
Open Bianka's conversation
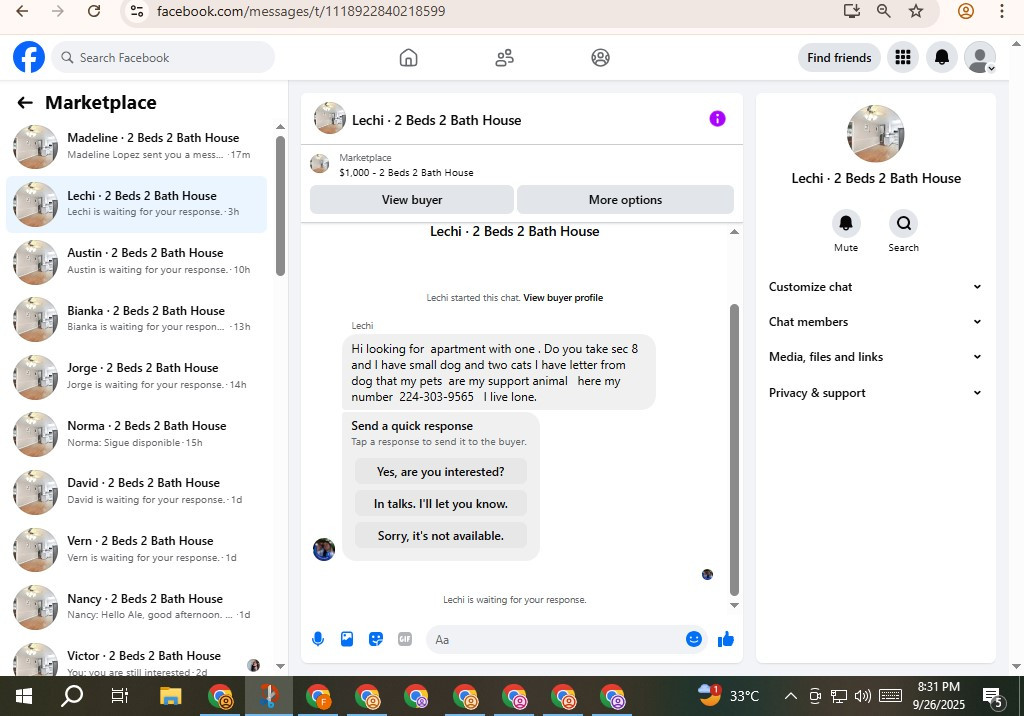coord(136,319)
